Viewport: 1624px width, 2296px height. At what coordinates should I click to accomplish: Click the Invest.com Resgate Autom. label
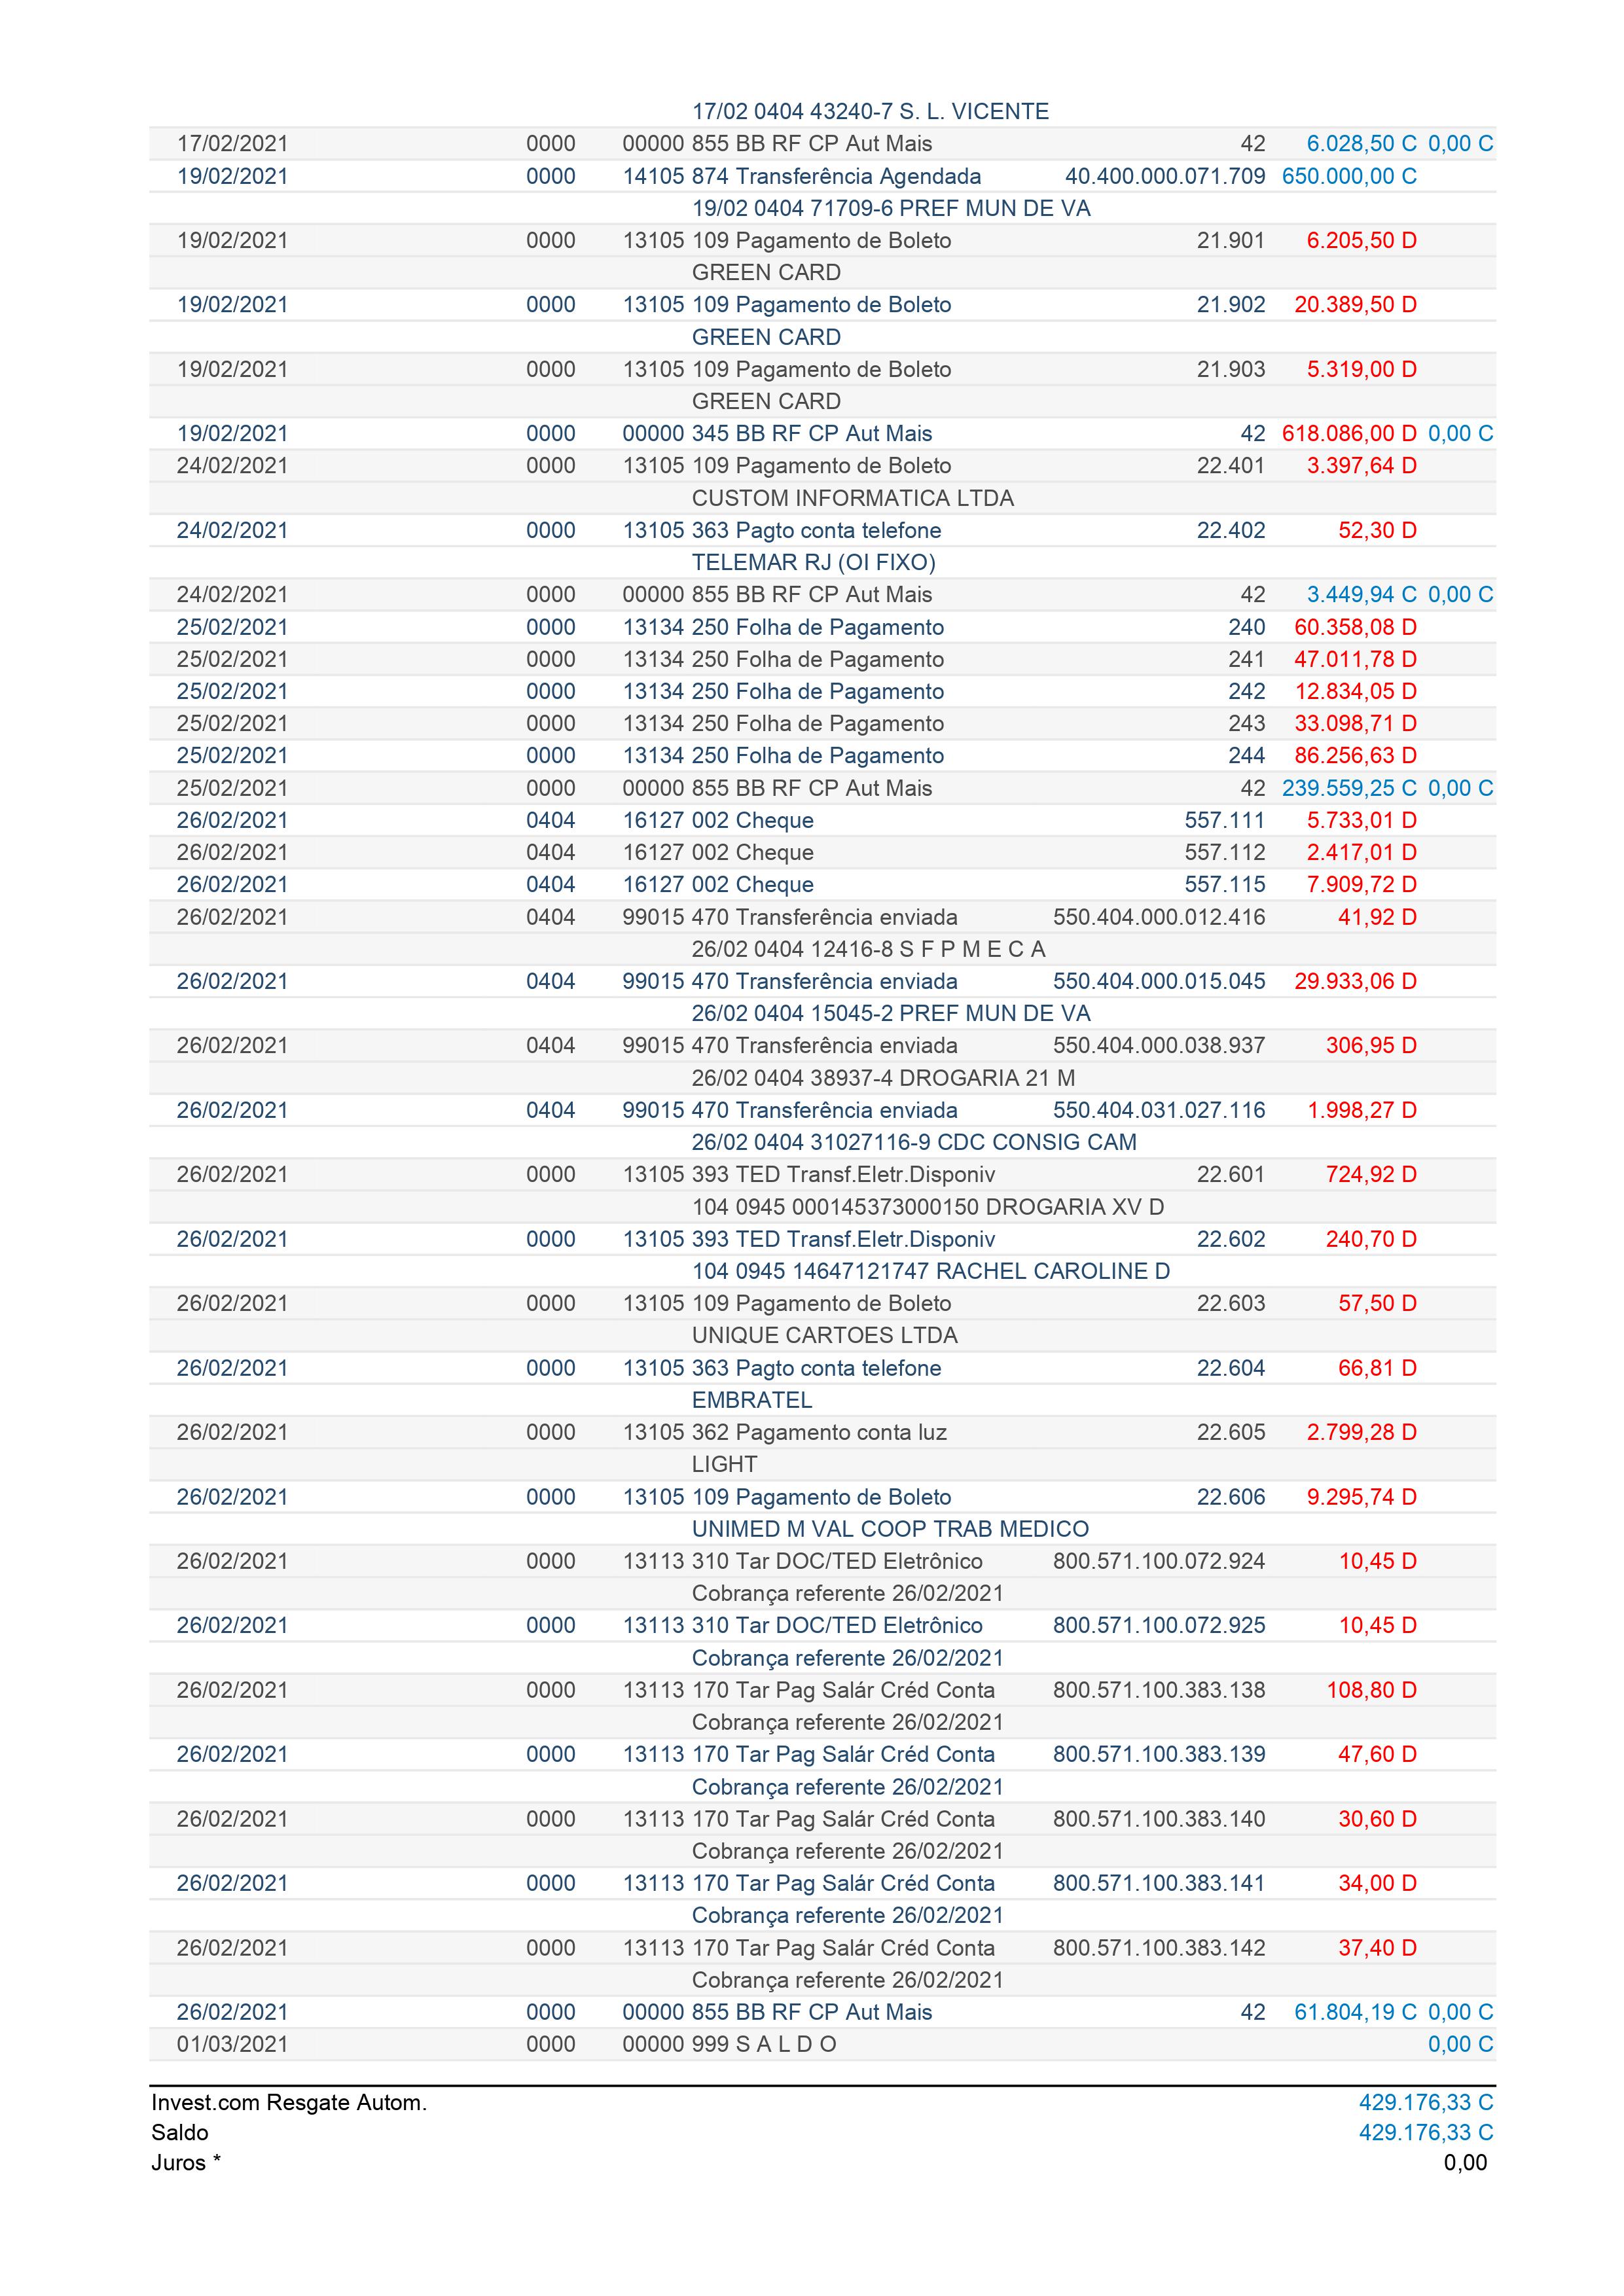pyautogui.click(x=289, y=2102)
